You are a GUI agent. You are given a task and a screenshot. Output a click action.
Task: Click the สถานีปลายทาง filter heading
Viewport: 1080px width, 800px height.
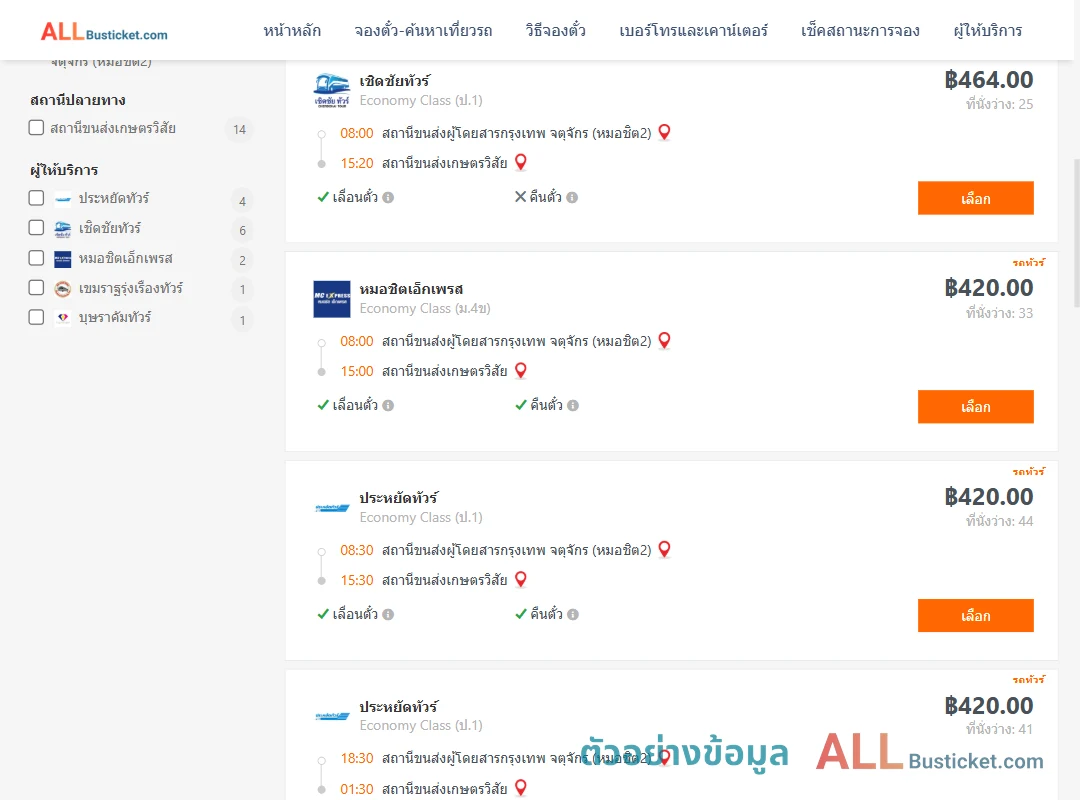point(78,100)
